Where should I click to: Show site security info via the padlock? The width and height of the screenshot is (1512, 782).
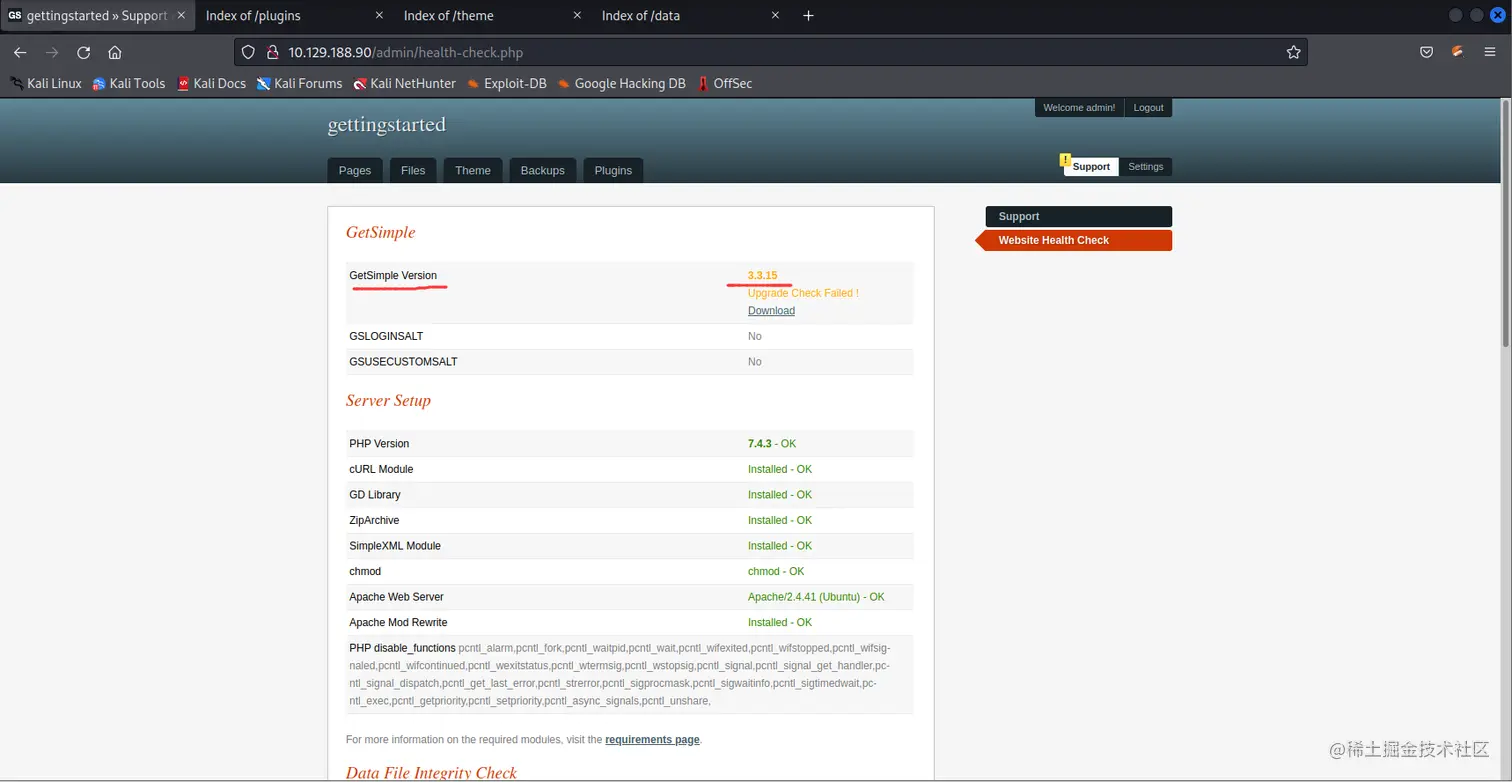pyautogui.click(x=270, y=52)
